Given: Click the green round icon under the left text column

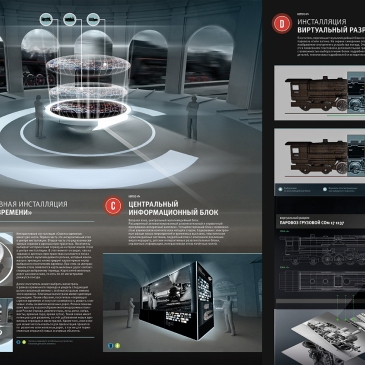Looking at the screenshot, I should (24, 342).
